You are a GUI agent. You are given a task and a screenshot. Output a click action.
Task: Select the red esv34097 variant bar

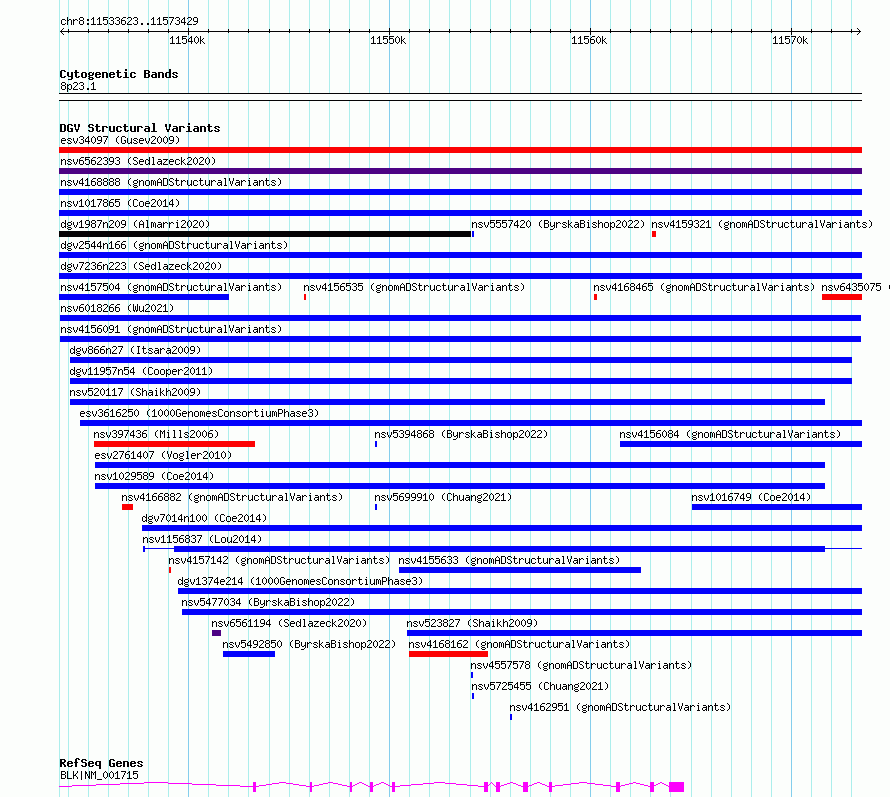pyautogui.click(x=460, y=150)
